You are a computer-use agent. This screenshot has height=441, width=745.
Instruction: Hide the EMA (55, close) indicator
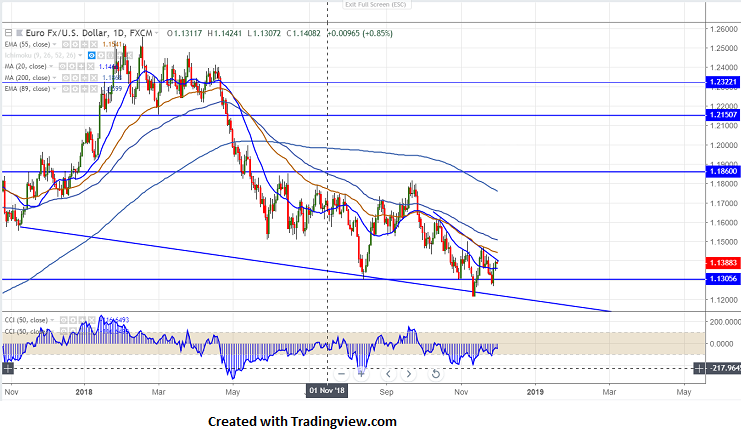coord(66,44)
